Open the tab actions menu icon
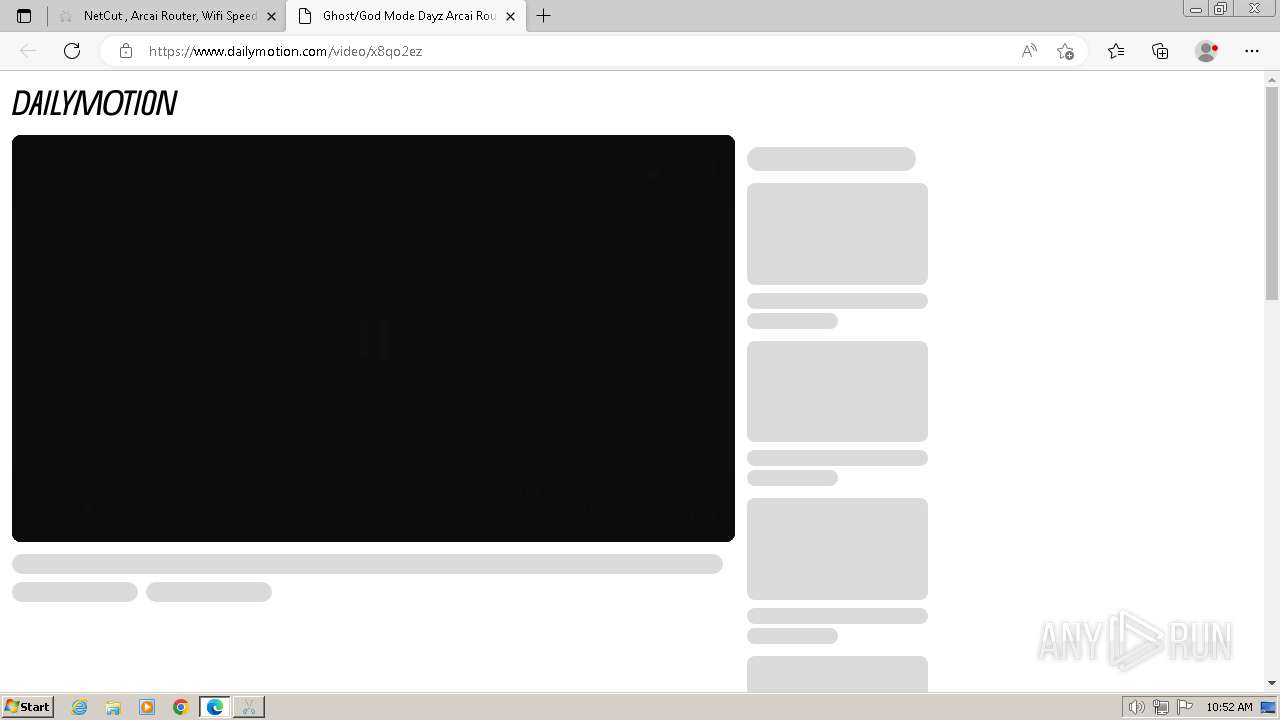The height and width of the screenshot is (720, 1280). click(24, 16)
